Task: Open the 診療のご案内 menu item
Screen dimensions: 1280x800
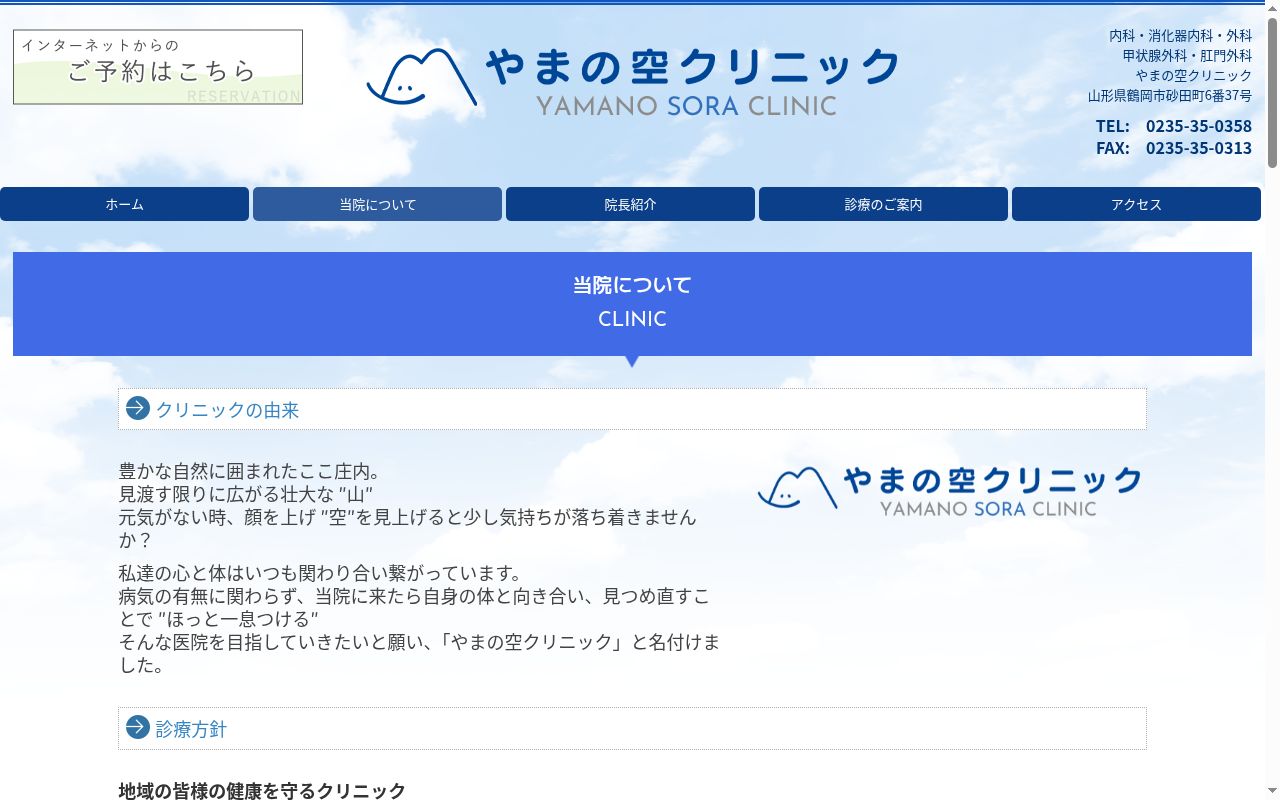Action: (883, 204)
